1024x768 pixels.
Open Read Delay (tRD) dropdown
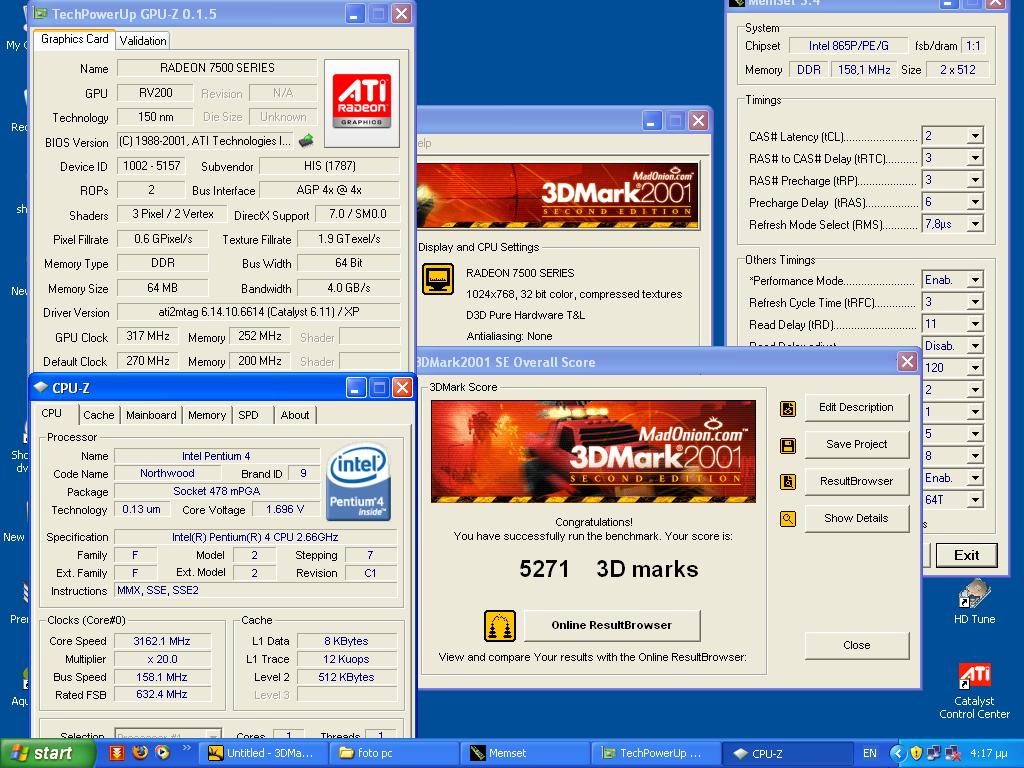coord(975,324)
